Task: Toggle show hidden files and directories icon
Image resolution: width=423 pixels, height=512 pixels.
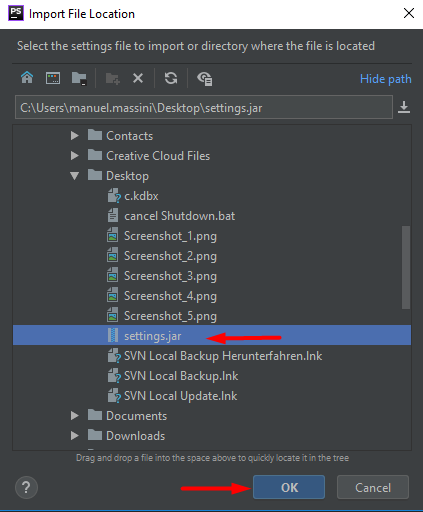Action: tap(204, 79)
